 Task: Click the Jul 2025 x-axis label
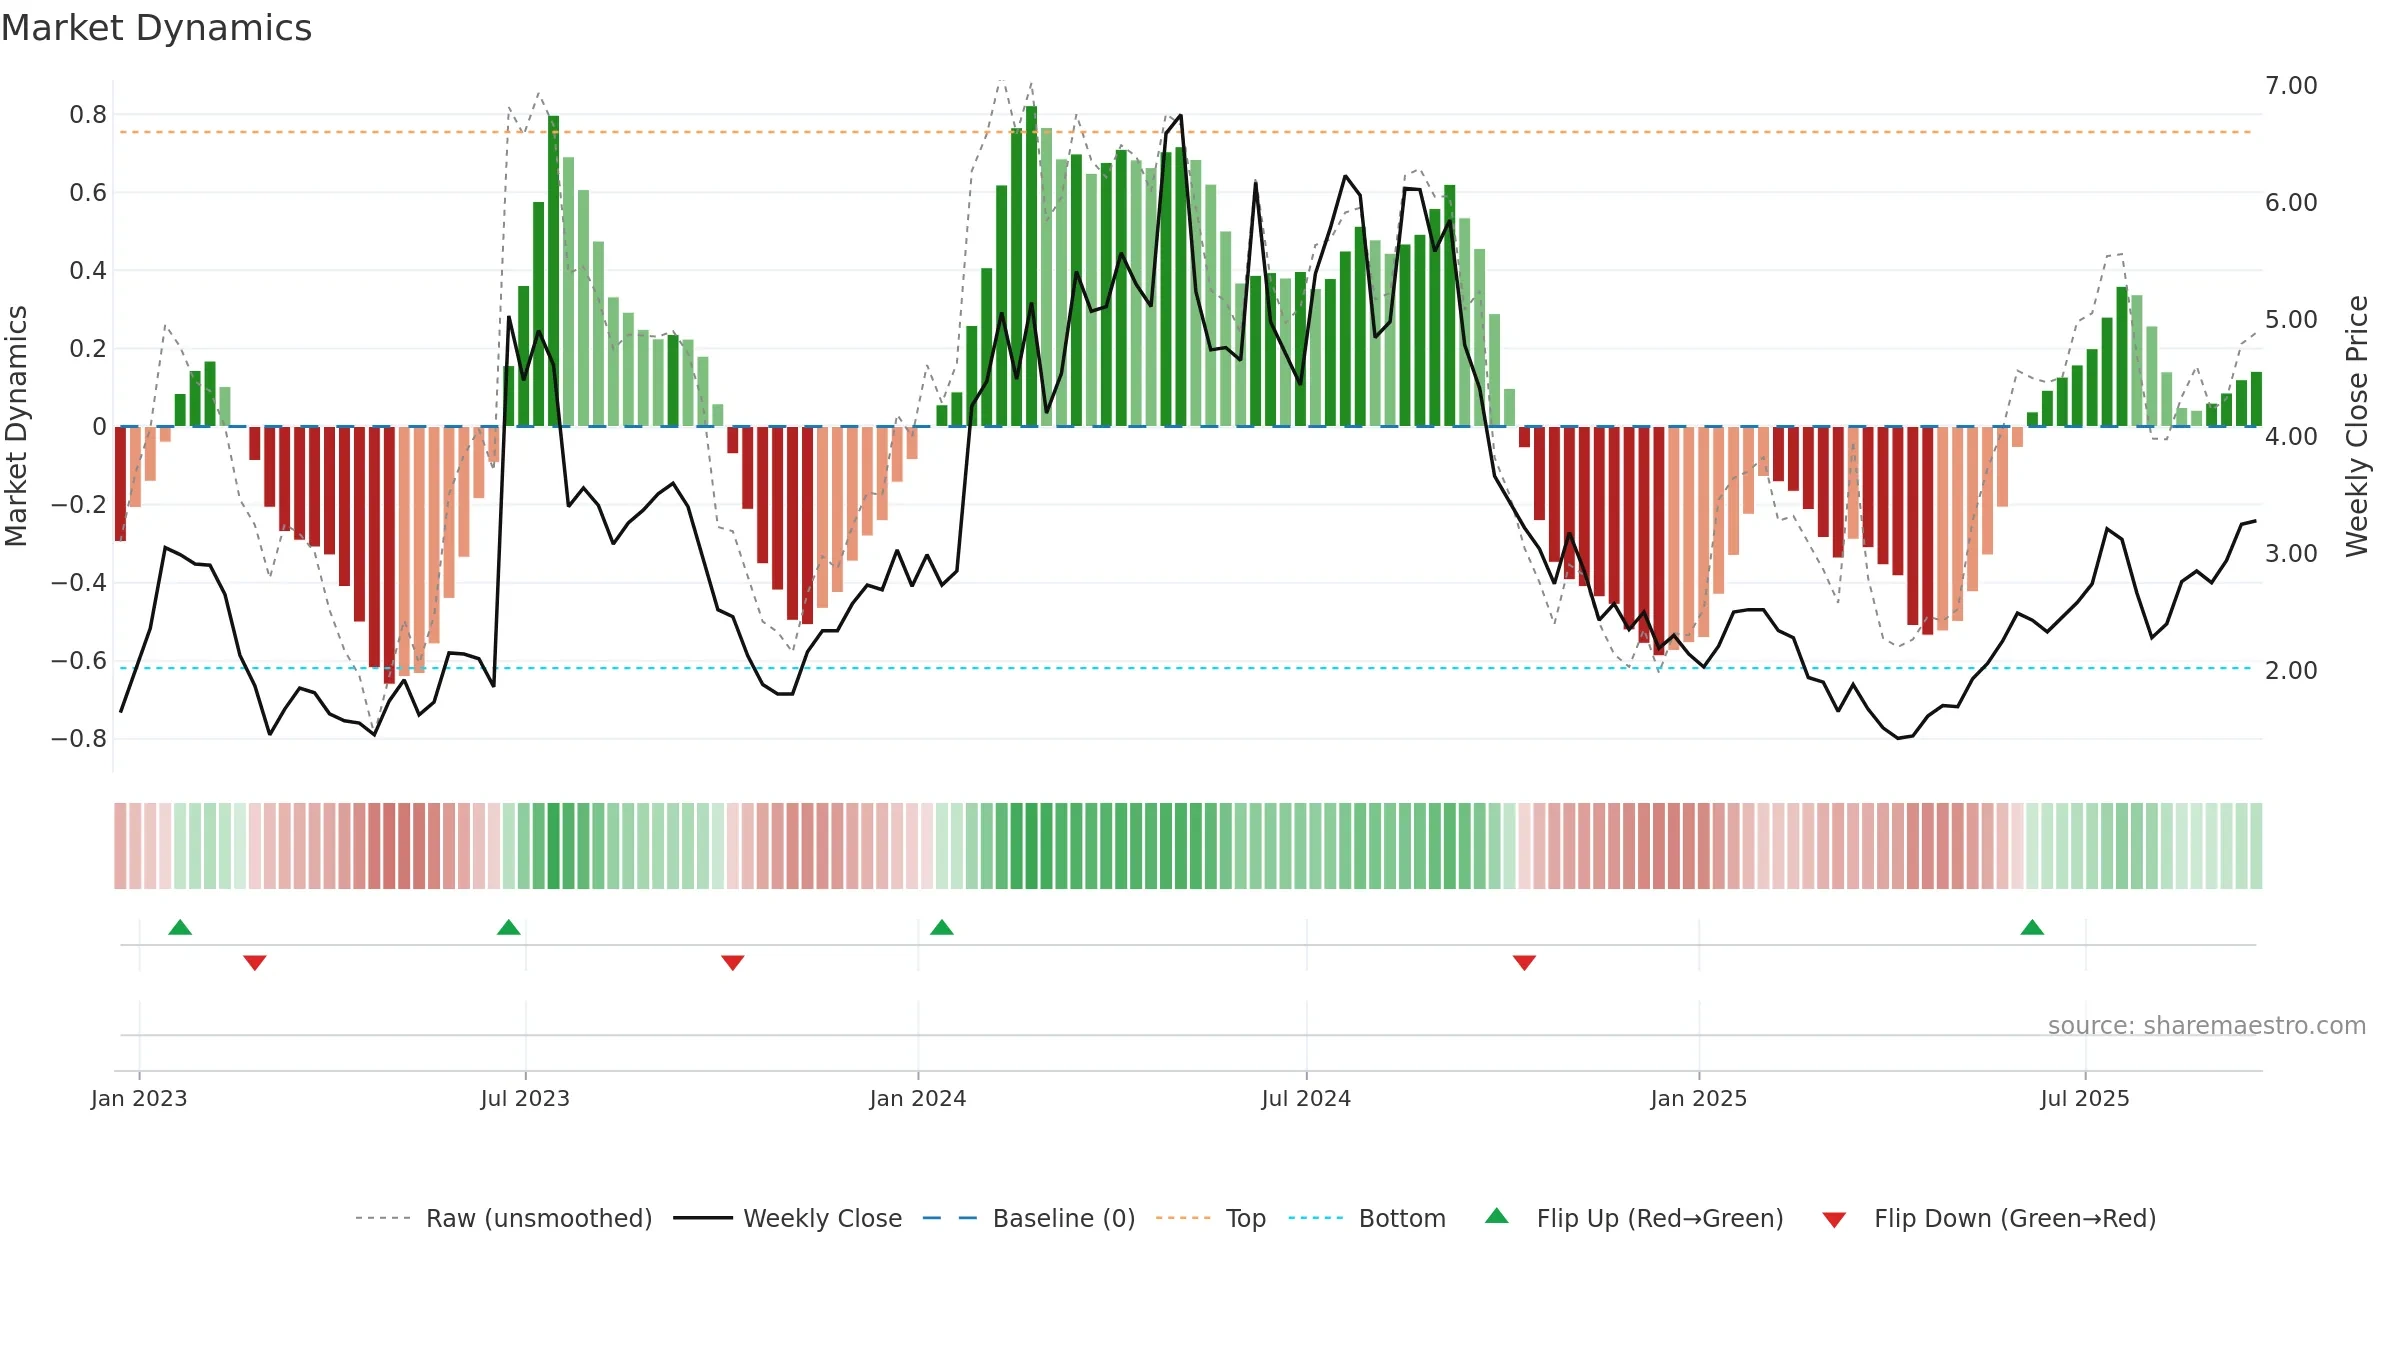coord(2085,1098)
